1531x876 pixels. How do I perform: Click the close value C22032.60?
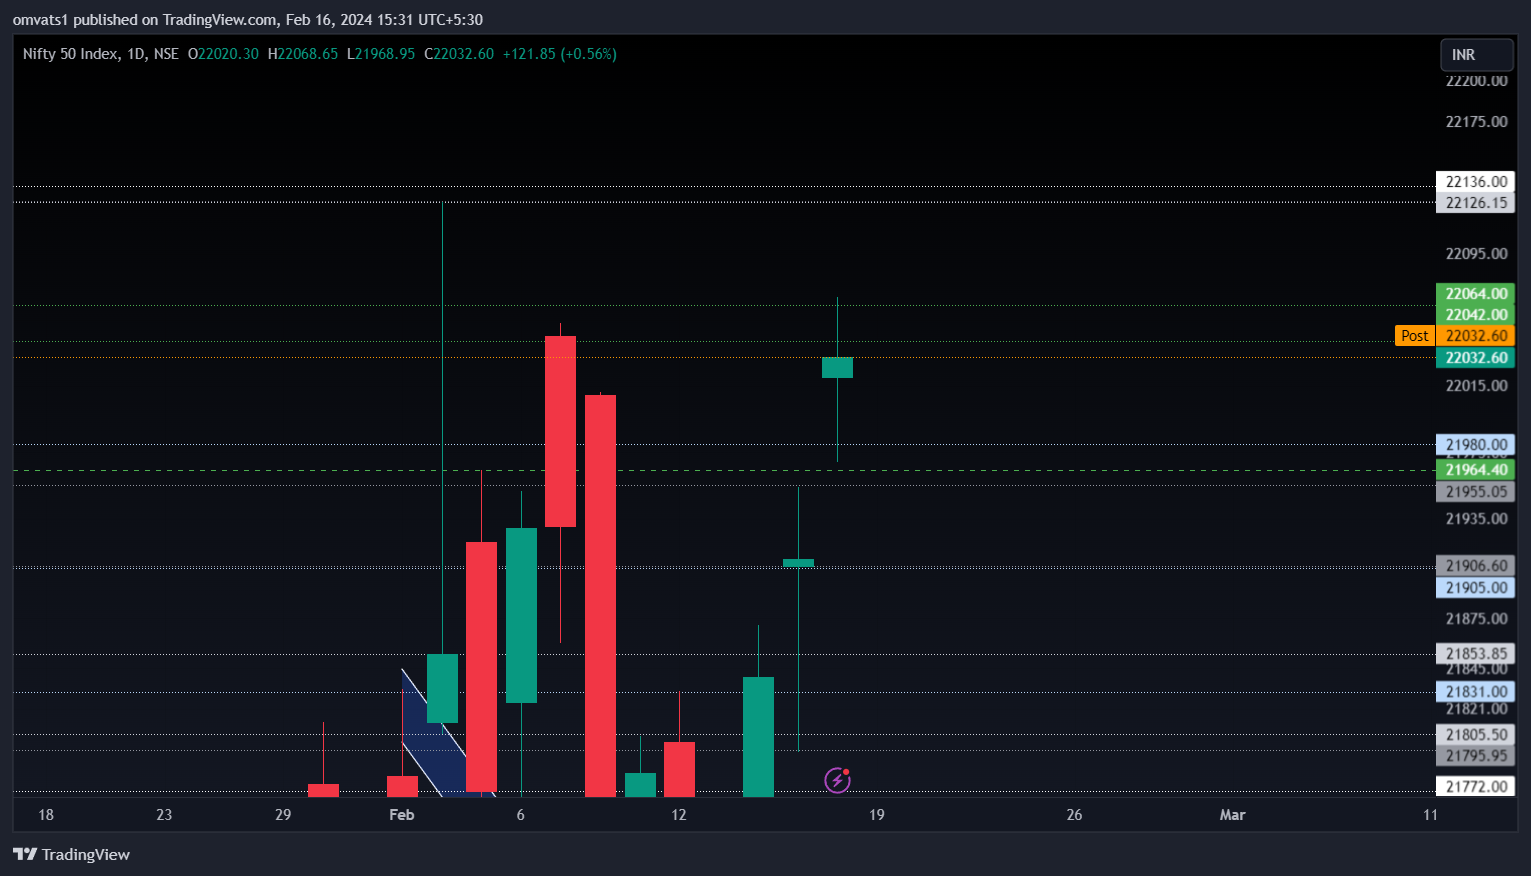pyautogui.click(x=459, y=54)
